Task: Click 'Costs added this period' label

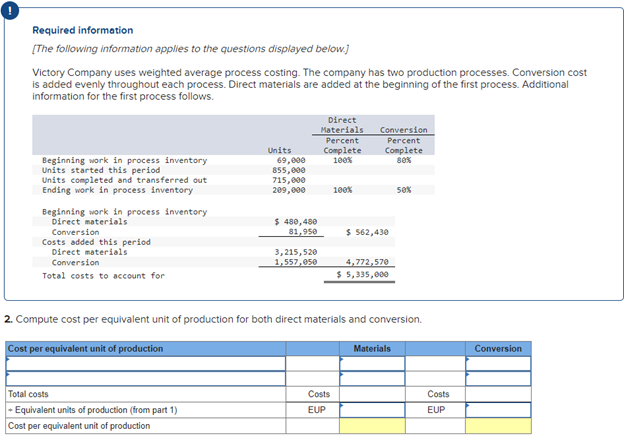Action: tap(96, 242)
